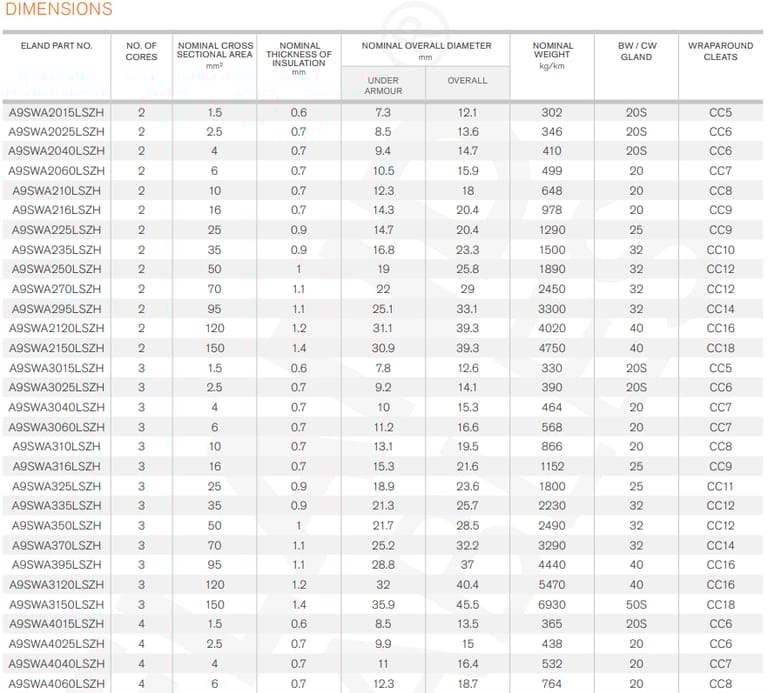Select part number A9SWA4060LSZH

(56, 683)
